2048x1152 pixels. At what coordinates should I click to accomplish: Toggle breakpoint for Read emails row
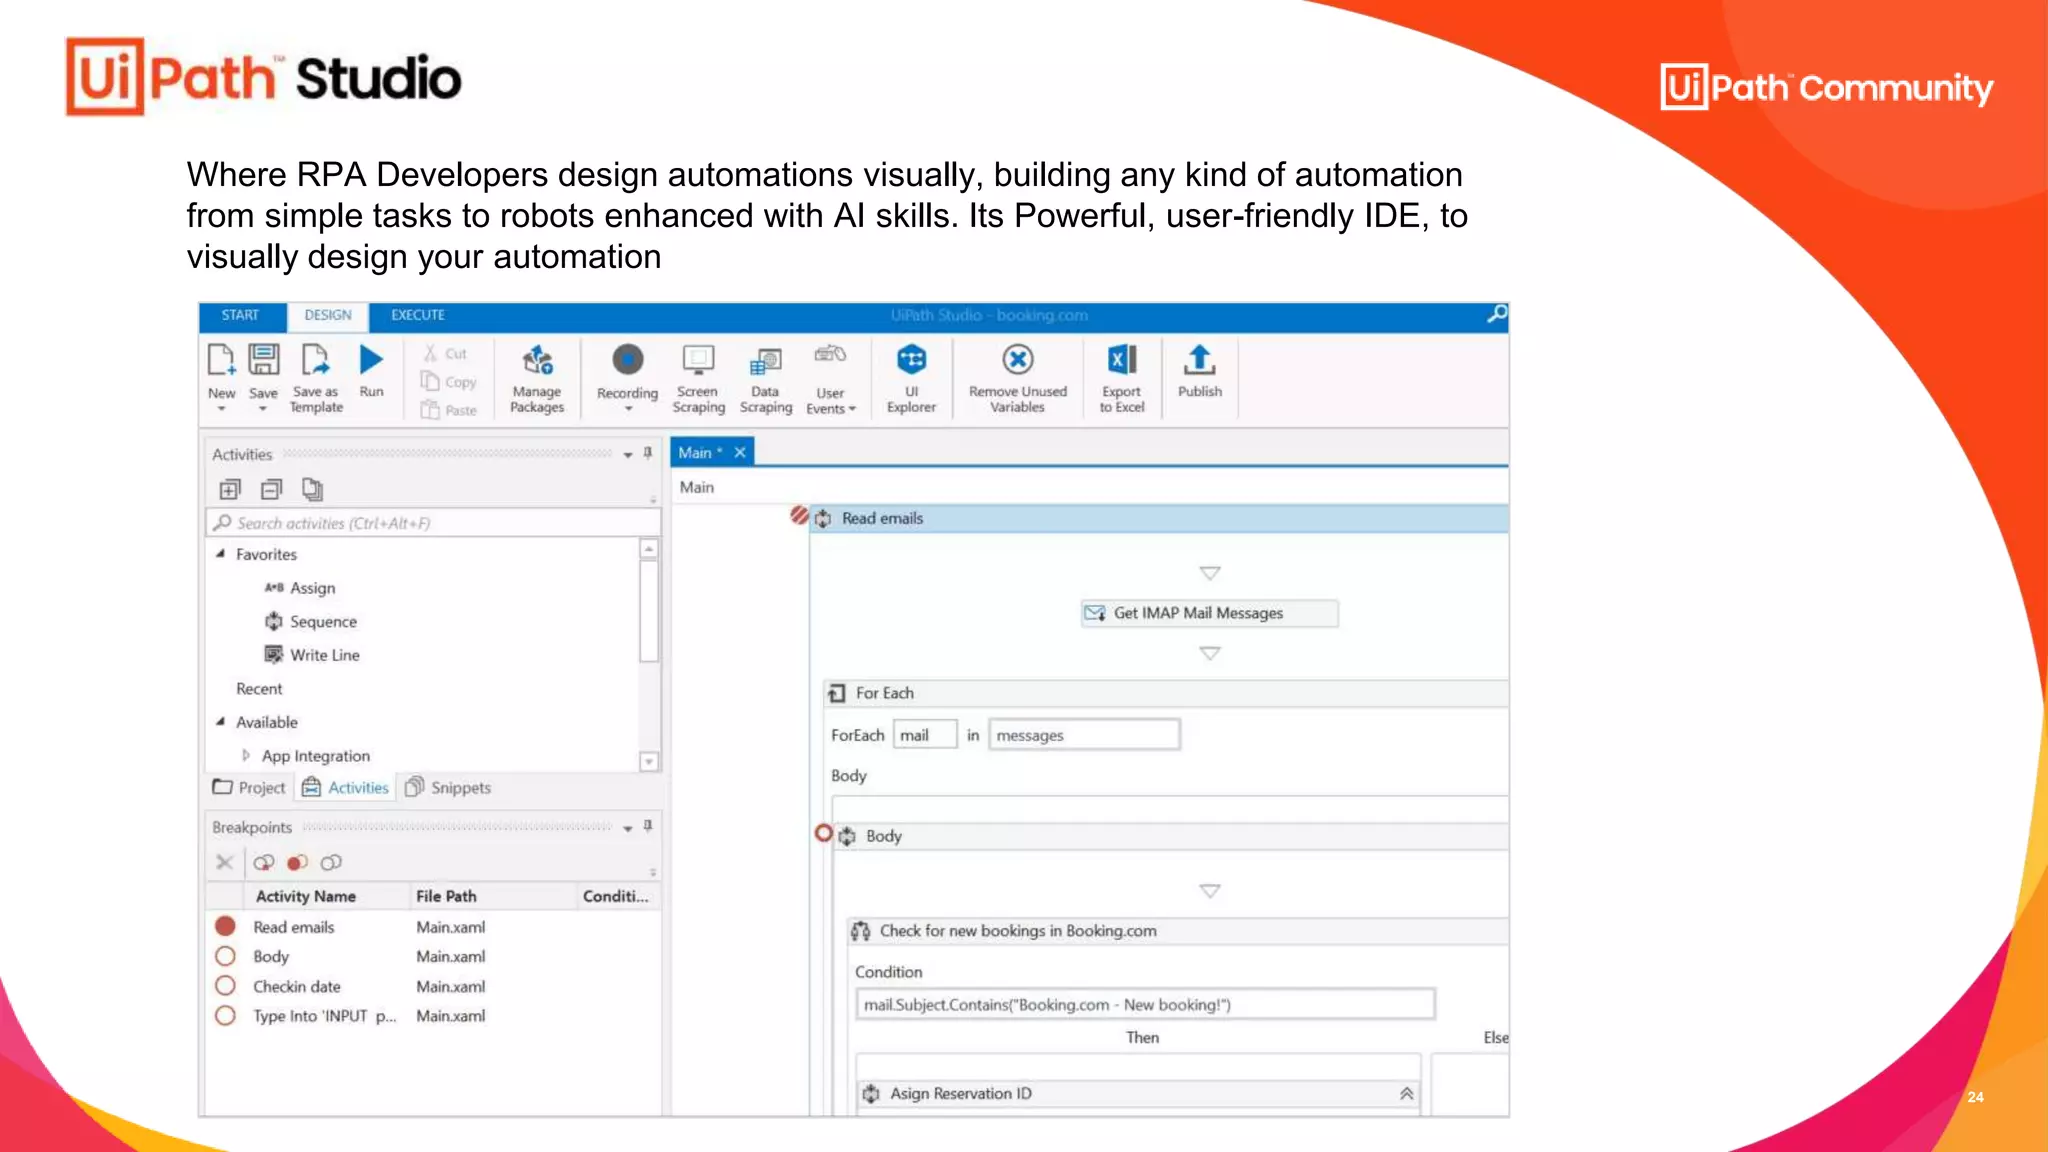[226, 927]
